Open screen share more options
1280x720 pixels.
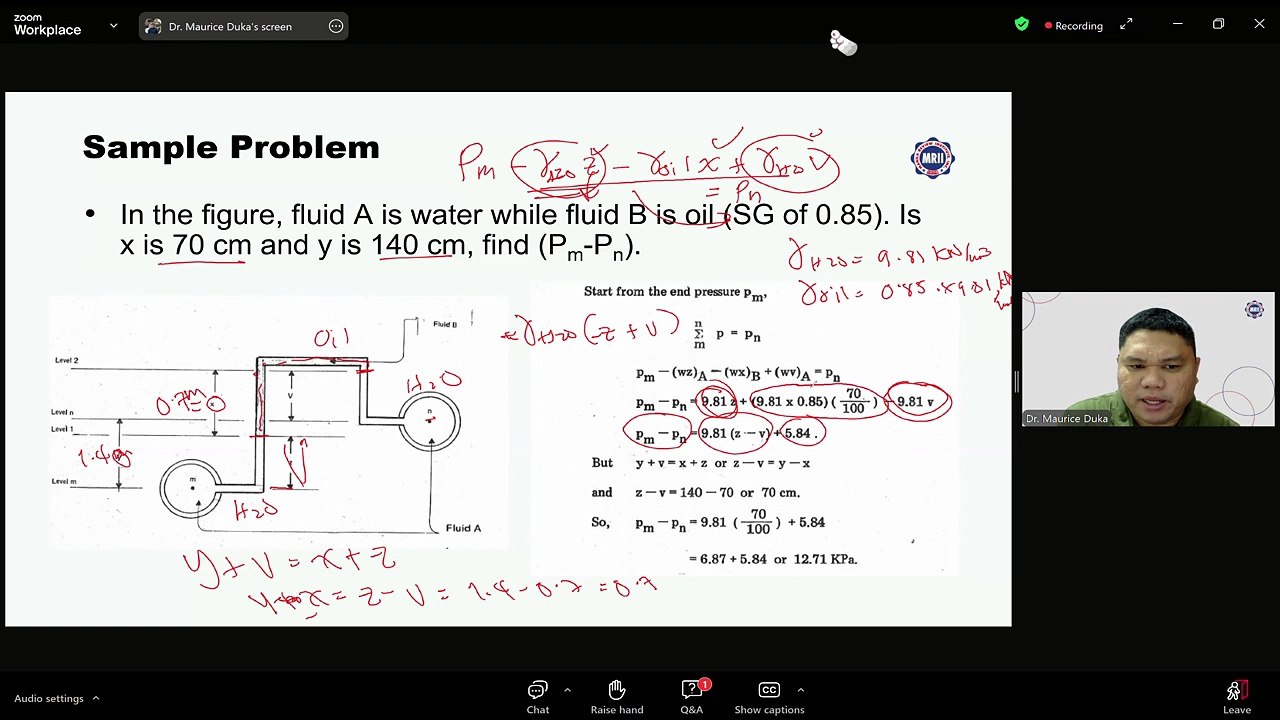tap(336, 27)
